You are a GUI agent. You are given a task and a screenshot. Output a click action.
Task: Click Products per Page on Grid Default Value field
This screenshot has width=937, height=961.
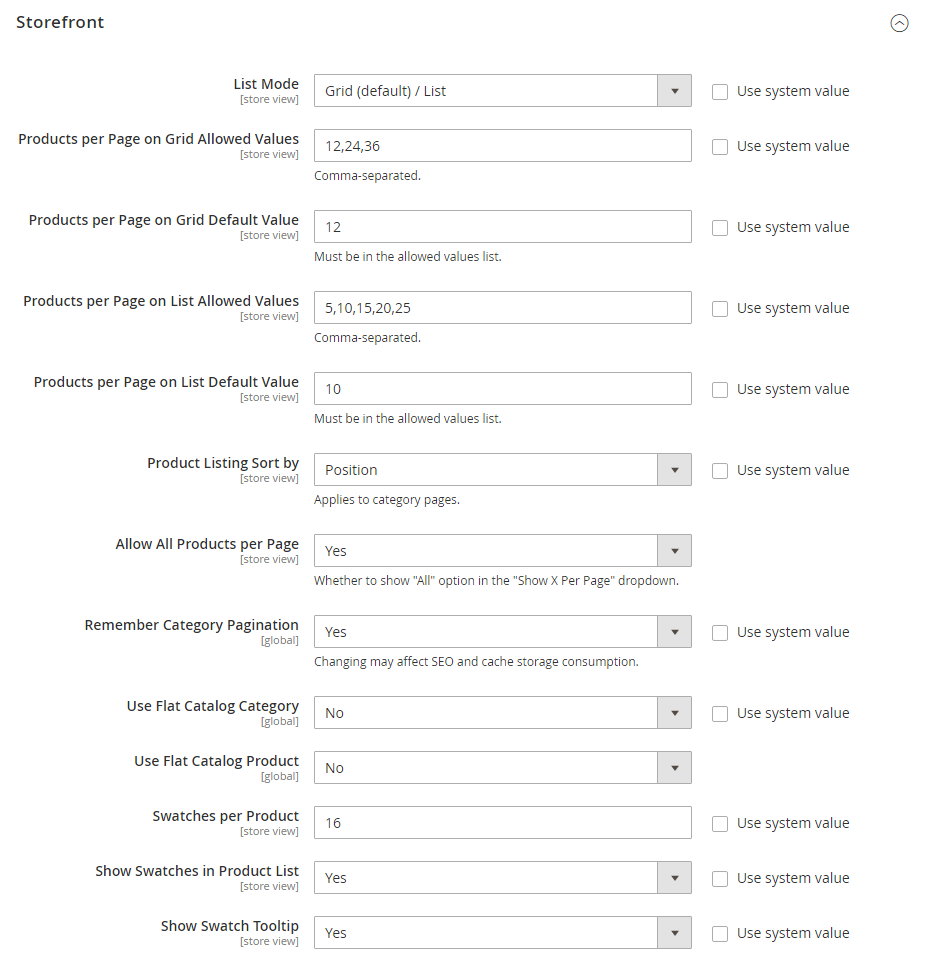[x=503, y=227]
